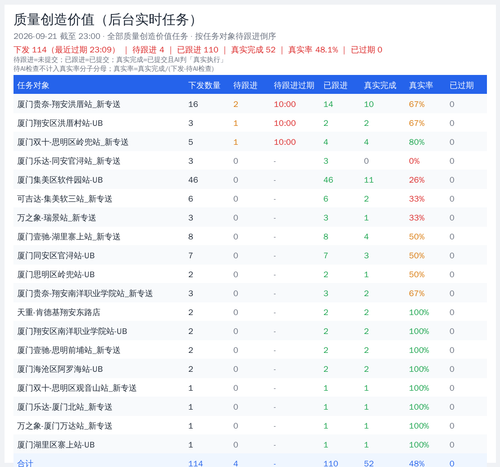
Task: Click the note line starting with 待跟进=未提交
Action: pos(119,60)
